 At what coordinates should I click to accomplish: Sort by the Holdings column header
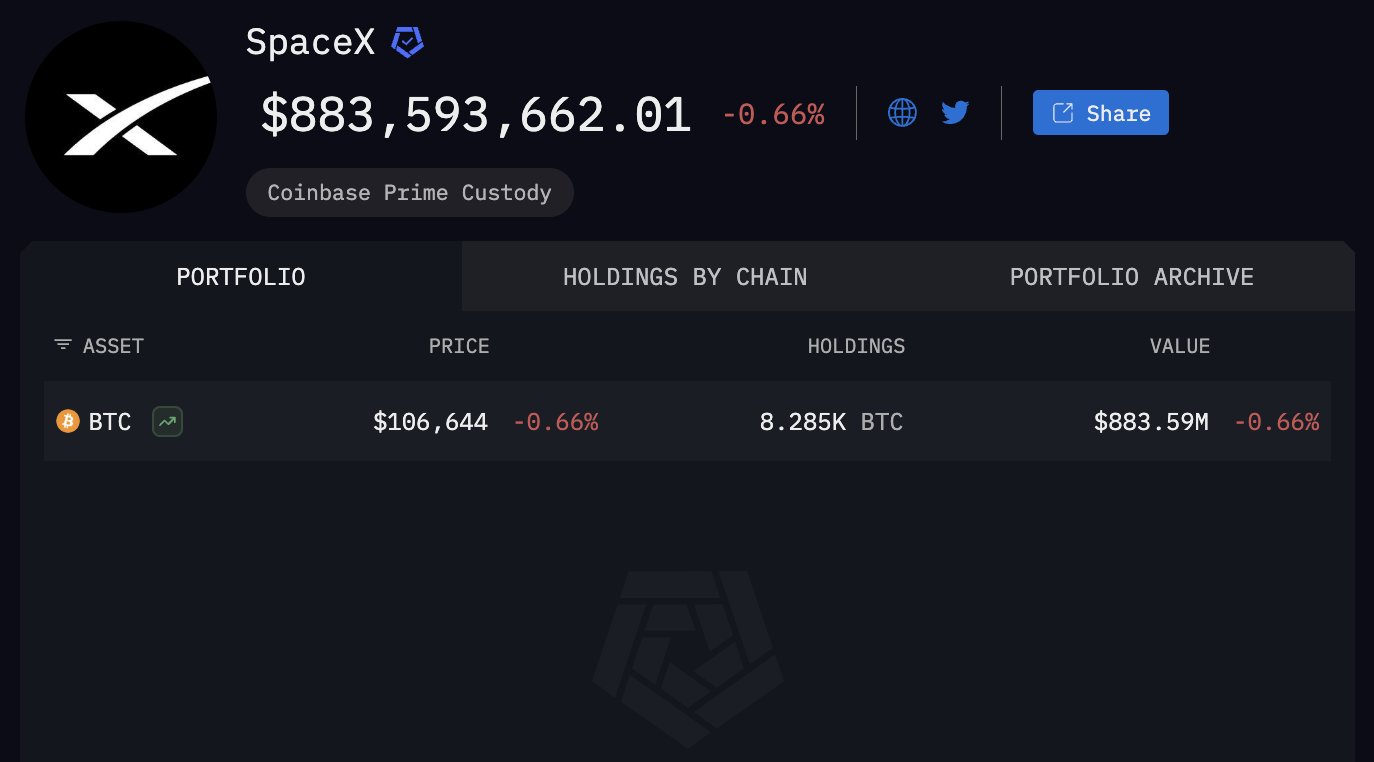point(856,346)
